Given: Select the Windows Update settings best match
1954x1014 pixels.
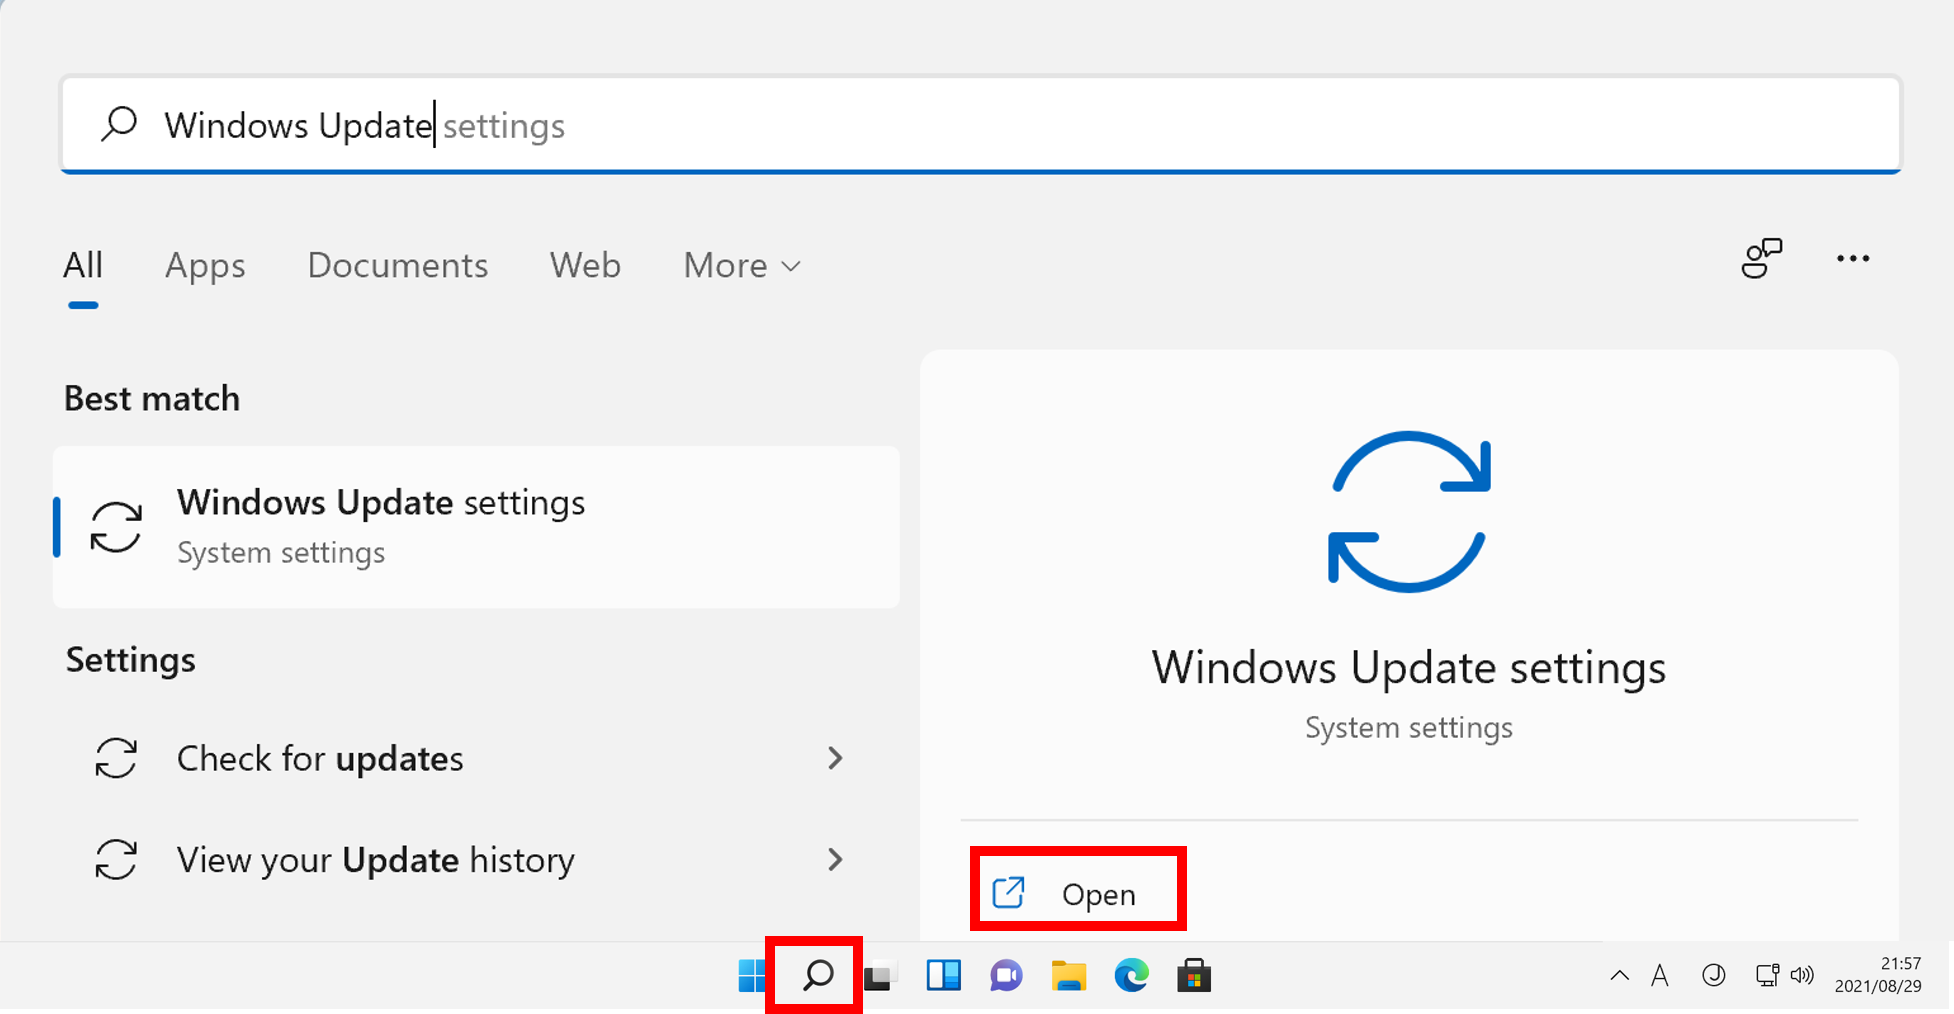Looking at the screenshot, I should pyautogui.click(x=476, y=526).
